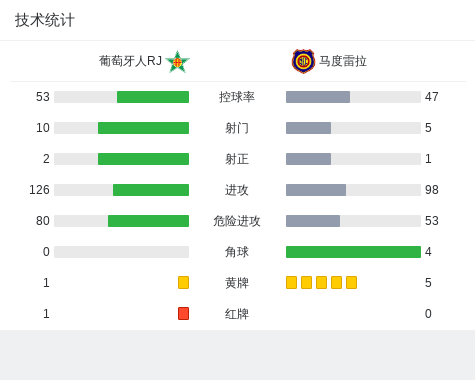Click the 控球率 stat label
The image size is (475, 380).
point(237,97)
